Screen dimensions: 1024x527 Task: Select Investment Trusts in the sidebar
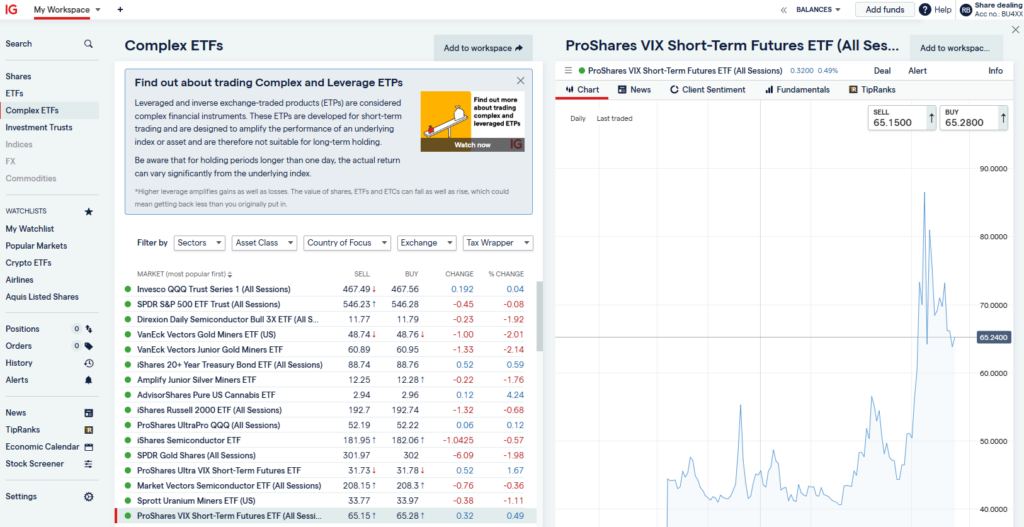click(x=39, y=127)
